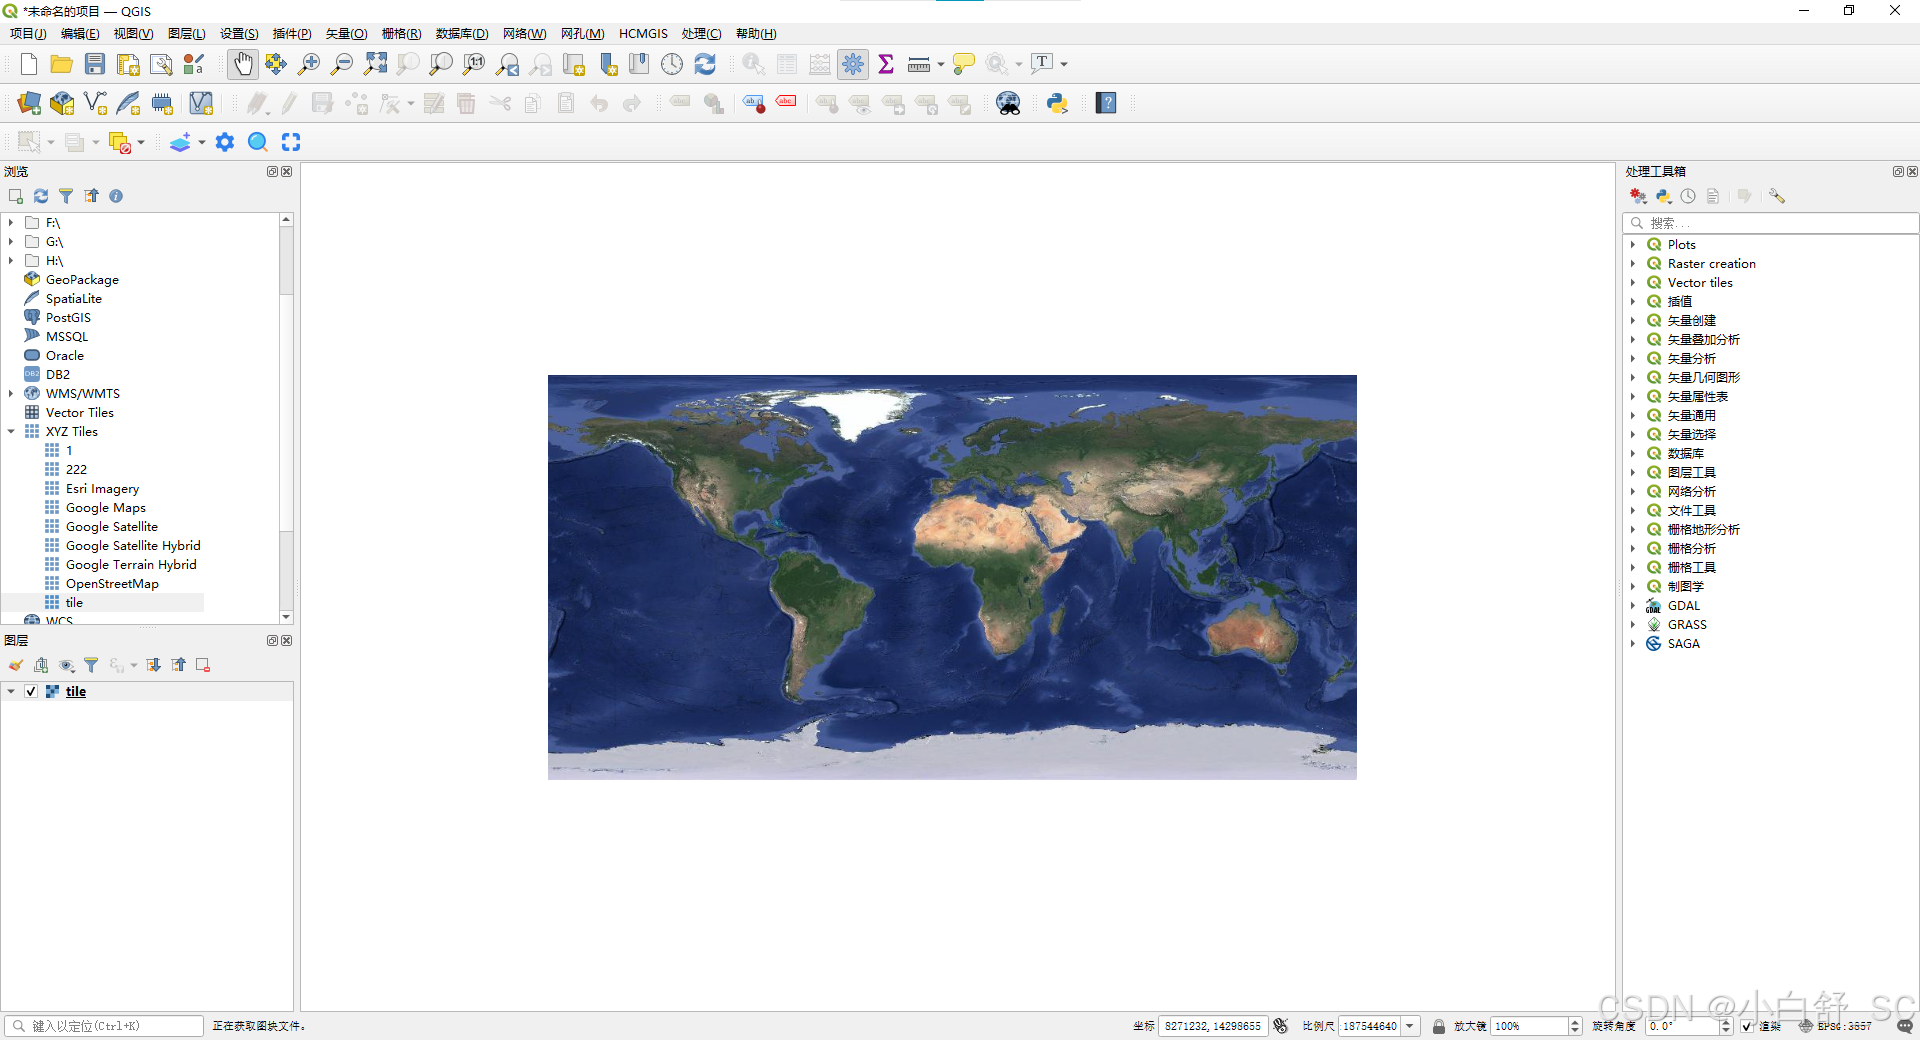Image resolution: width=1920 pixels, height=1040 pixels.
Task: Expand the tile layer in Layers panel
Action: [11, 691]
